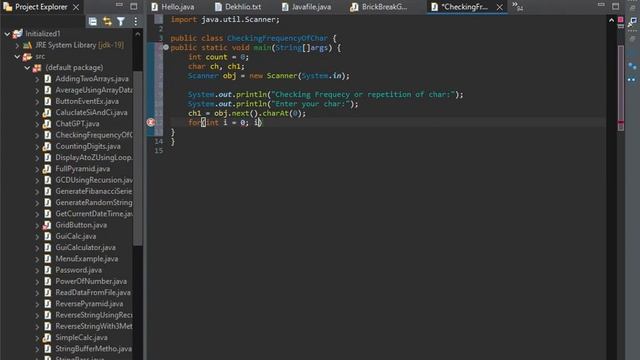Select AverageUsingArrayData file in tree
This screenshot has width=640, height=360.
click(94, 90)
